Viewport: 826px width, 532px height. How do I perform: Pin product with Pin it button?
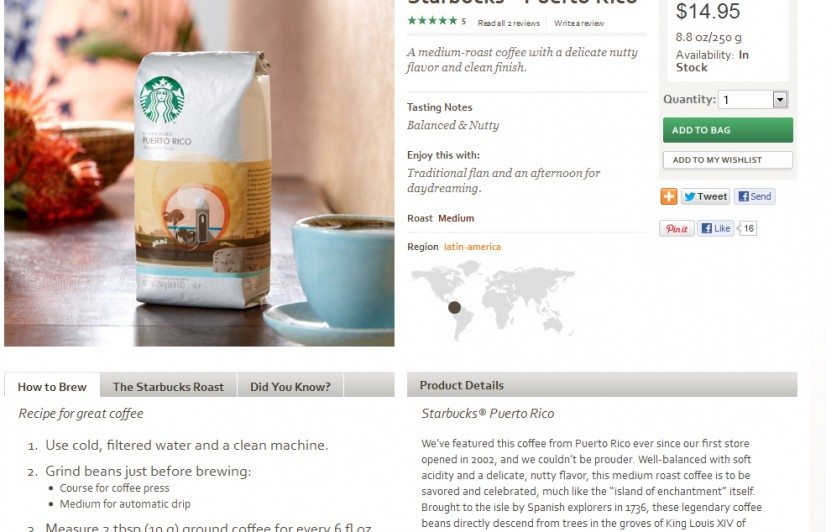[x=676, y=229]
